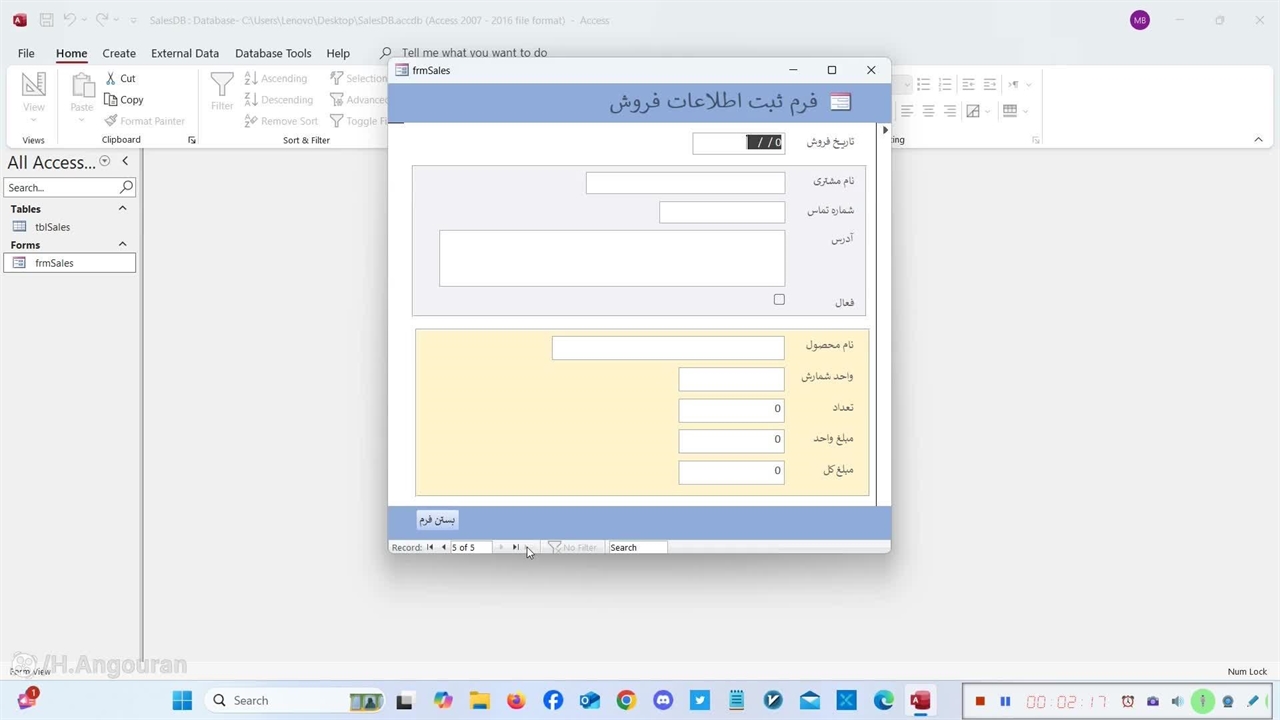
Task: Collapse the Tables group in navigation pane
Action: click(123, 209)
